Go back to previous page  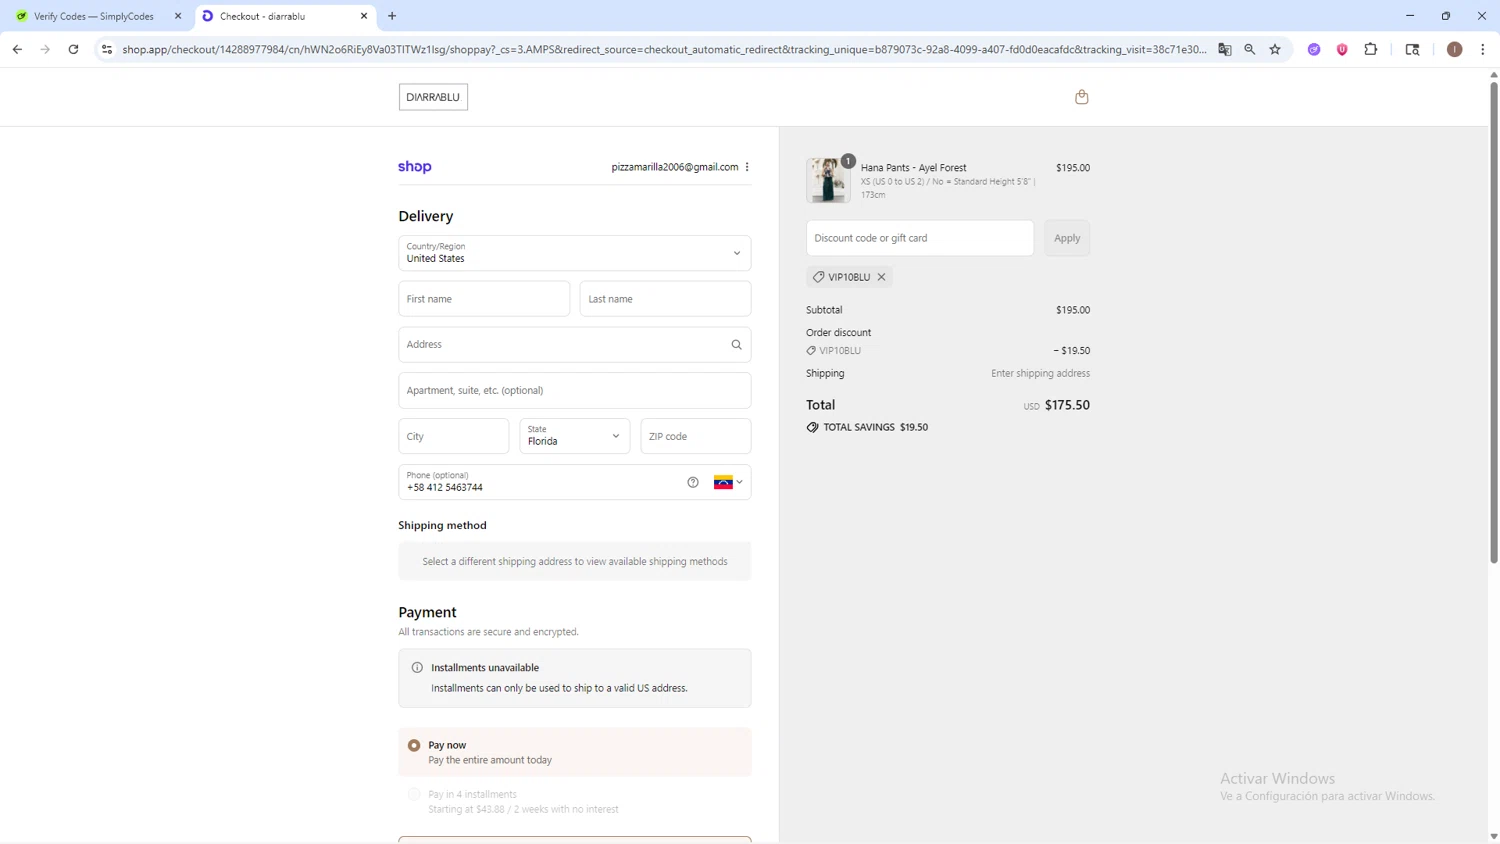pos(17,49)
